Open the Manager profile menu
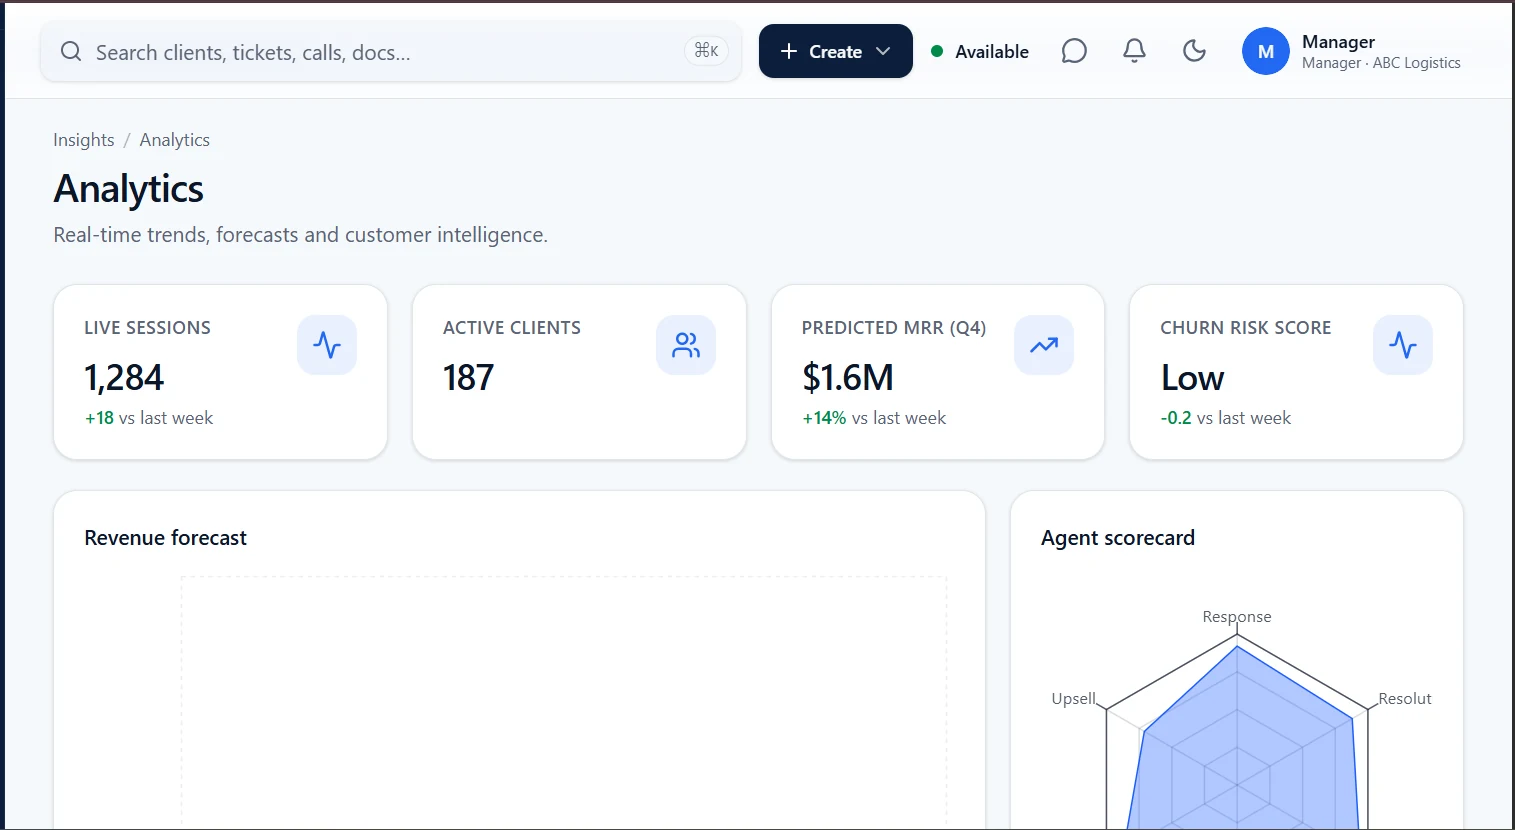Image resolution: width=1515 pixels, height=830 pixels. 1352,51
